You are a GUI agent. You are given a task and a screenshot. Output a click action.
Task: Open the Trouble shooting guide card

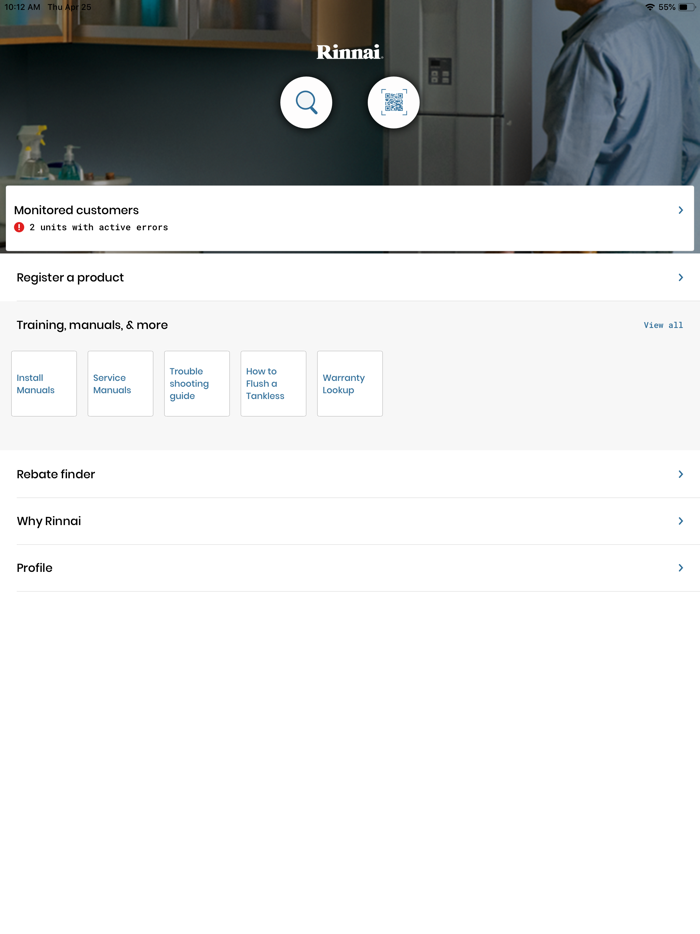click(x=197, y=384)
